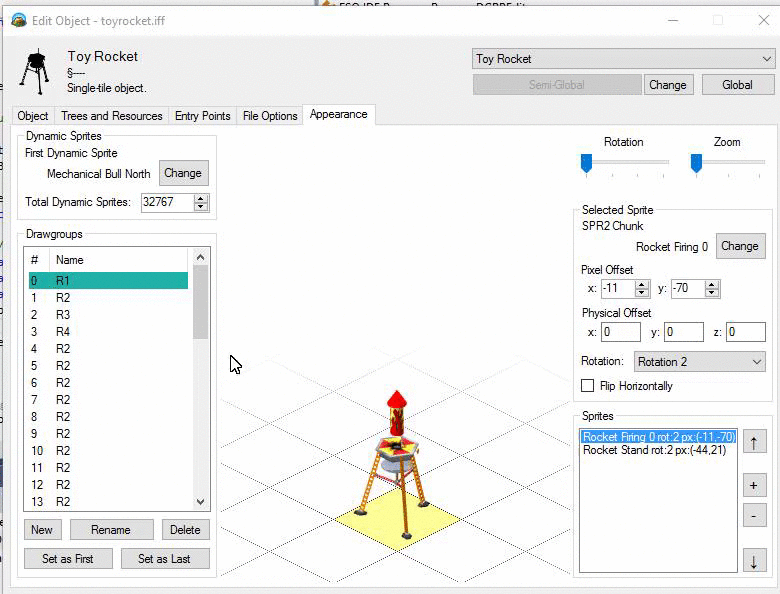Image resolution: width=780 pixels, height=594 pixels.
Task: Change the selected SPR2 chunk sprite
Action: point(740,246)
